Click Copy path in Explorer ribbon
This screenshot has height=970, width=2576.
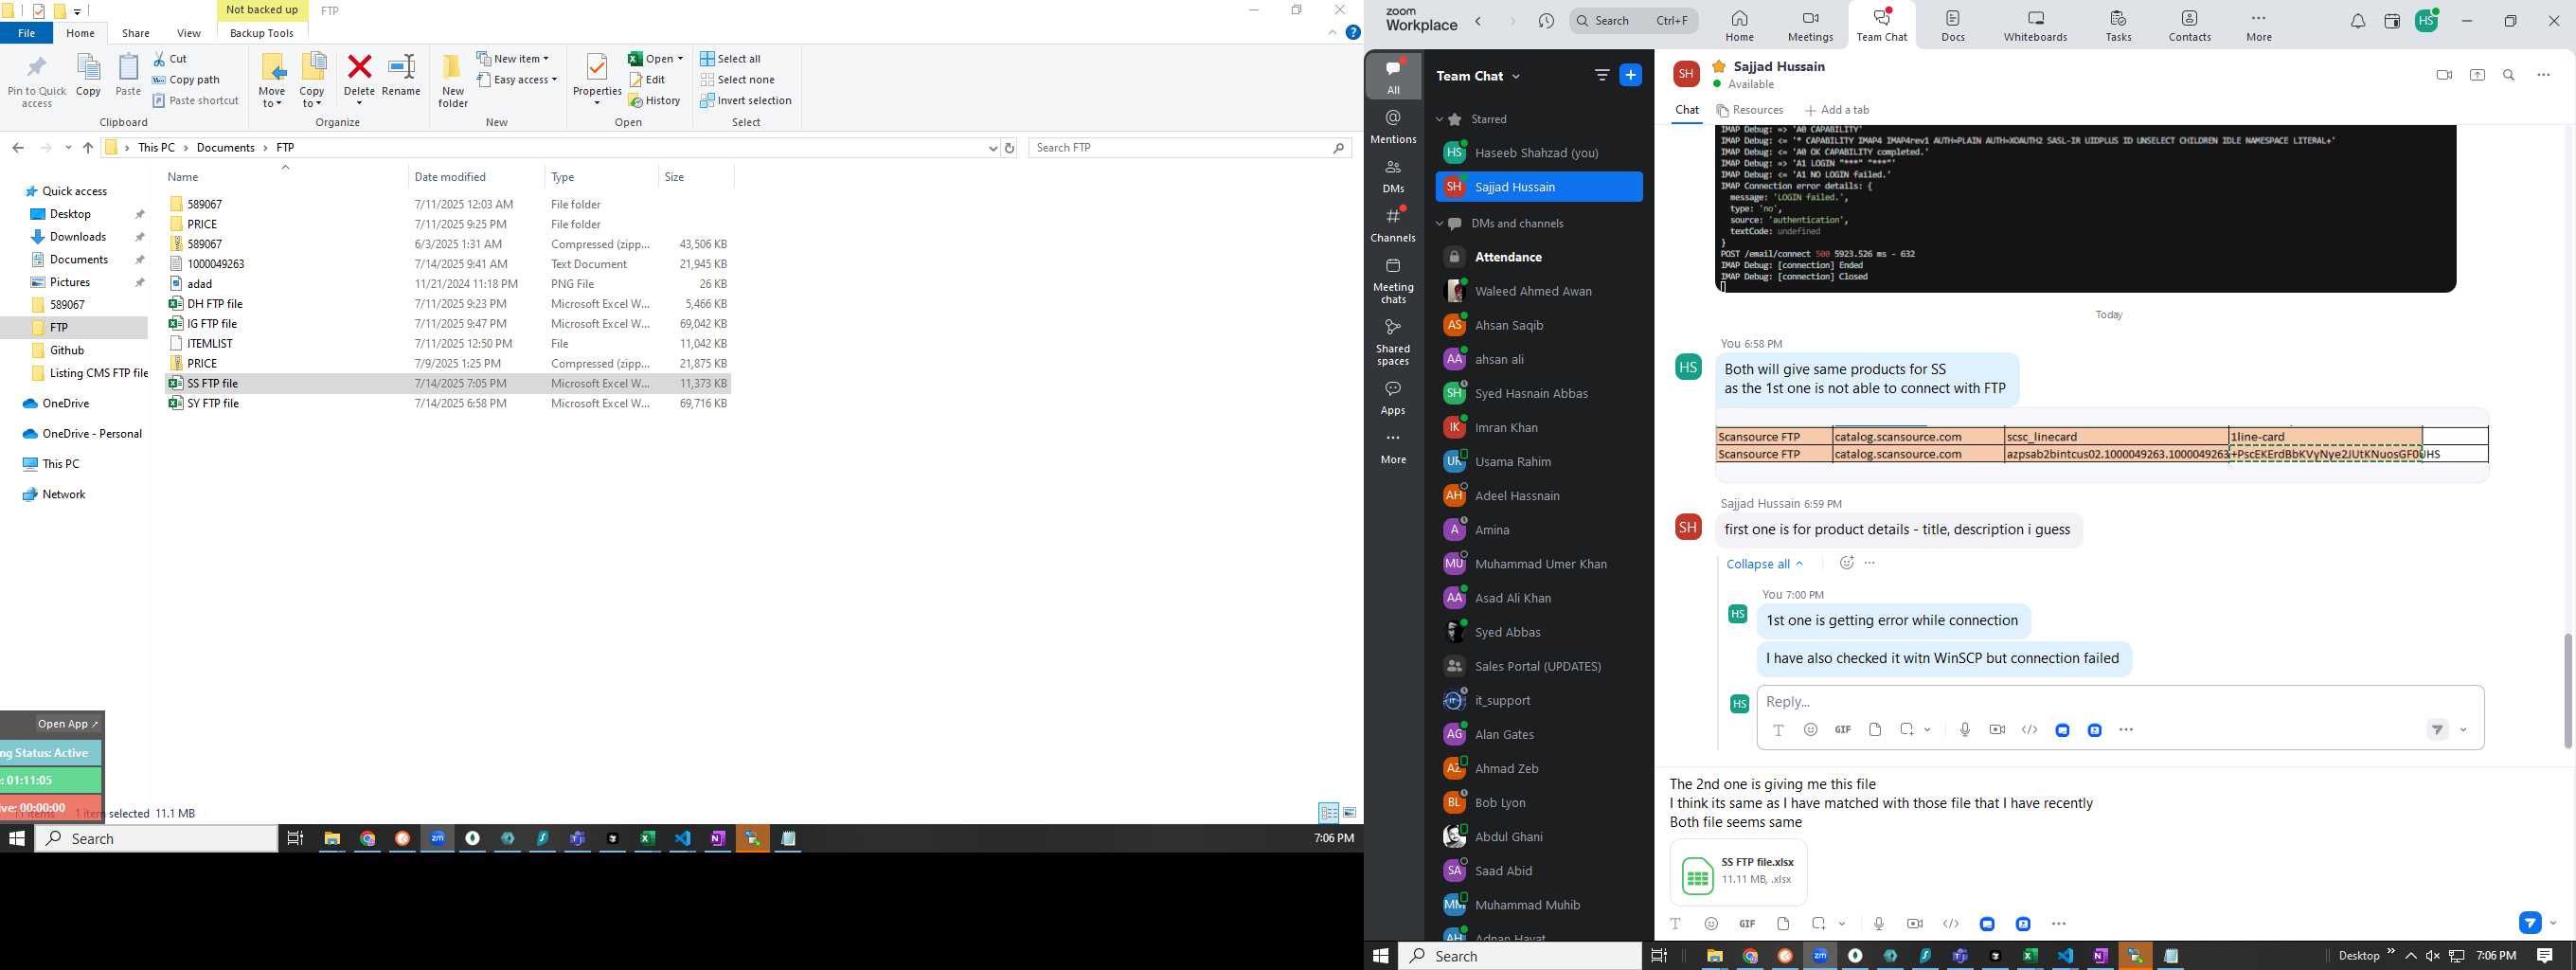(186, 80)
